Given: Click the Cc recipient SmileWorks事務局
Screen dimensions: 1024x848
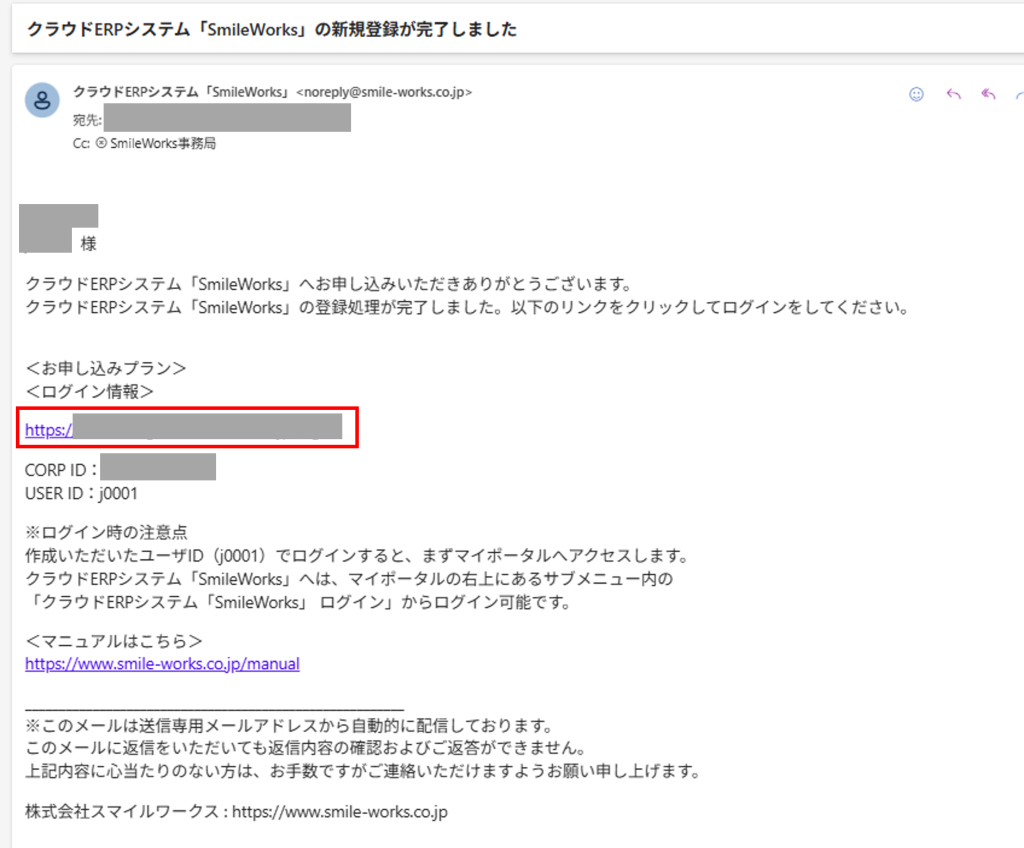Looking at the screenshot, I should 163,143.
